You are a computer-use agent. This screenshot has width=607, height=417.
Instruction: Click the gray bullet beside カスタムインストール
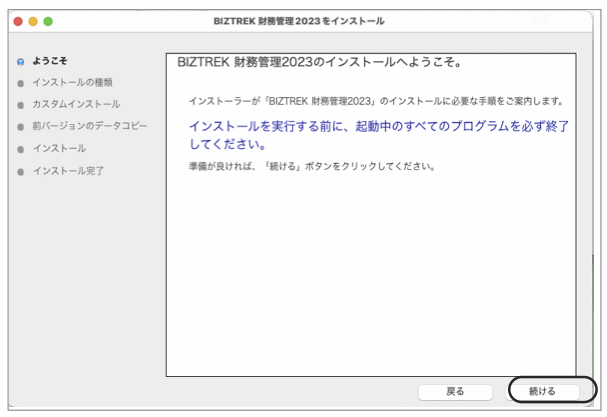click(x=19, y=105)
